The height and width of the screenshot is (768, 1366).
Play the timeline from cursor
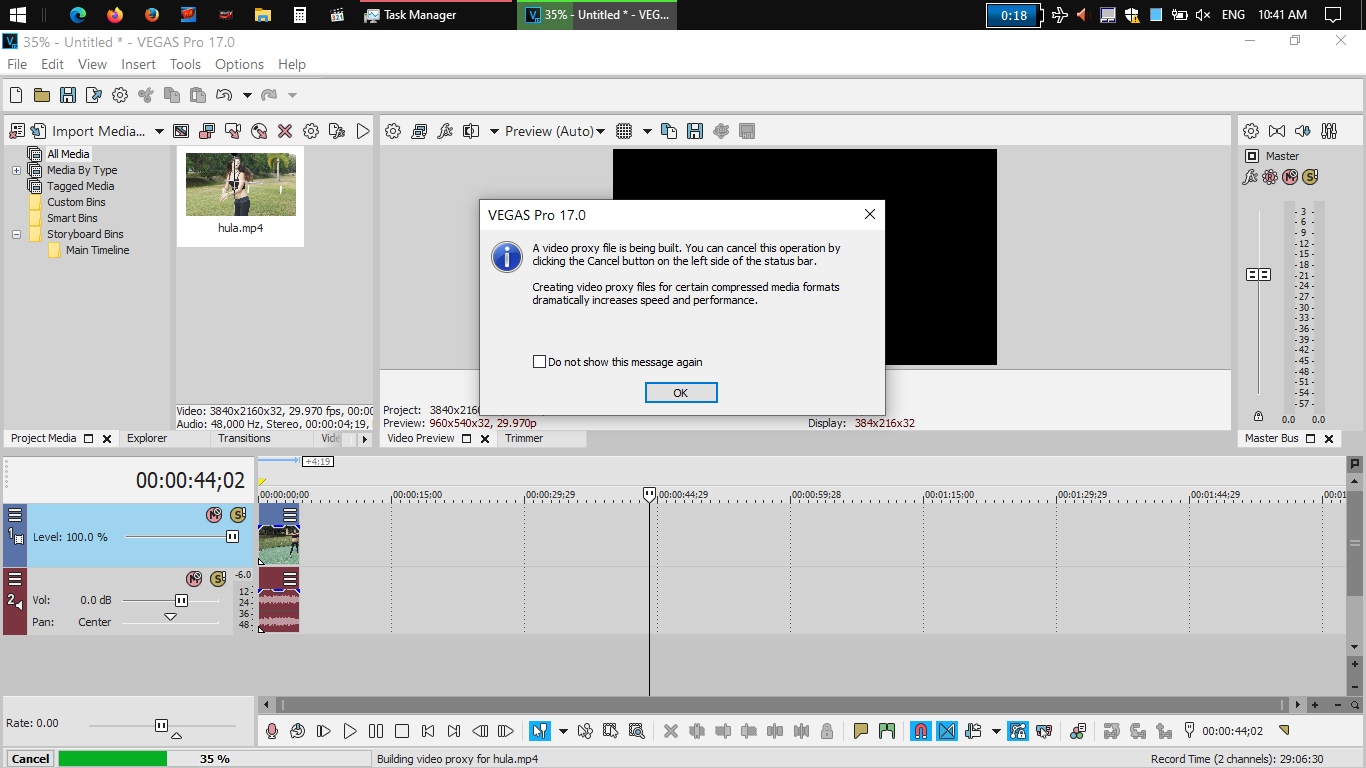[350, 731]
